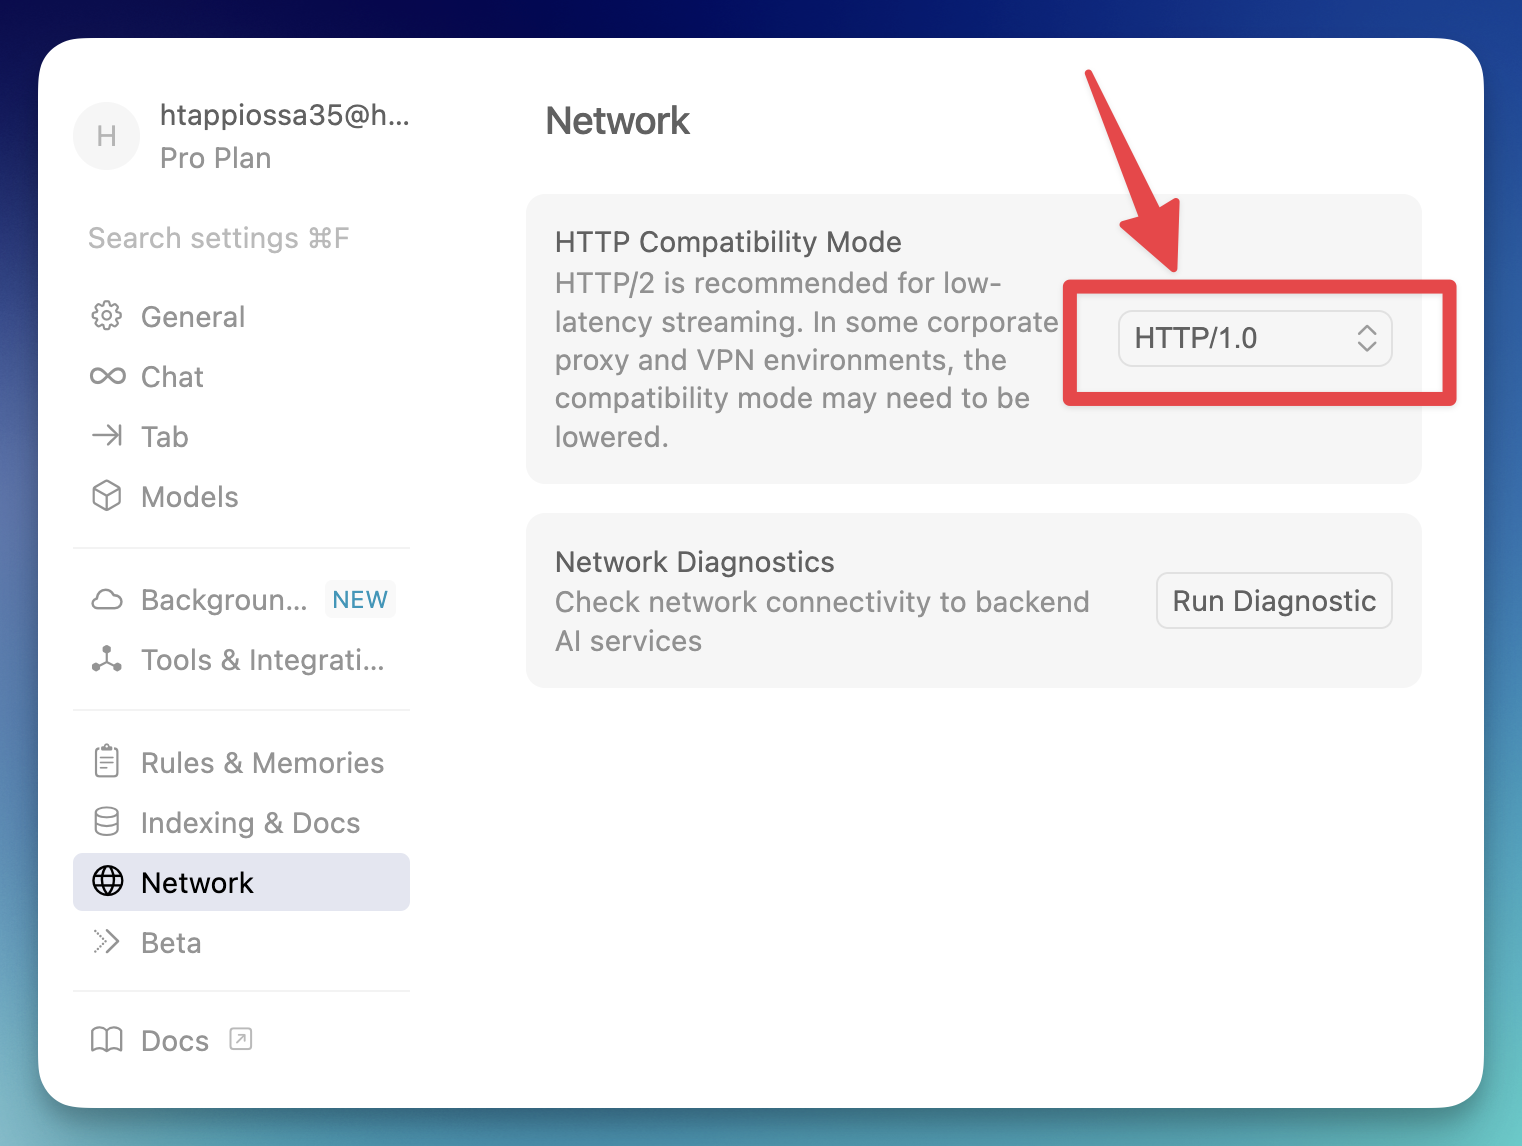Click the 'Check network connectivity' description

pos(822,621)
